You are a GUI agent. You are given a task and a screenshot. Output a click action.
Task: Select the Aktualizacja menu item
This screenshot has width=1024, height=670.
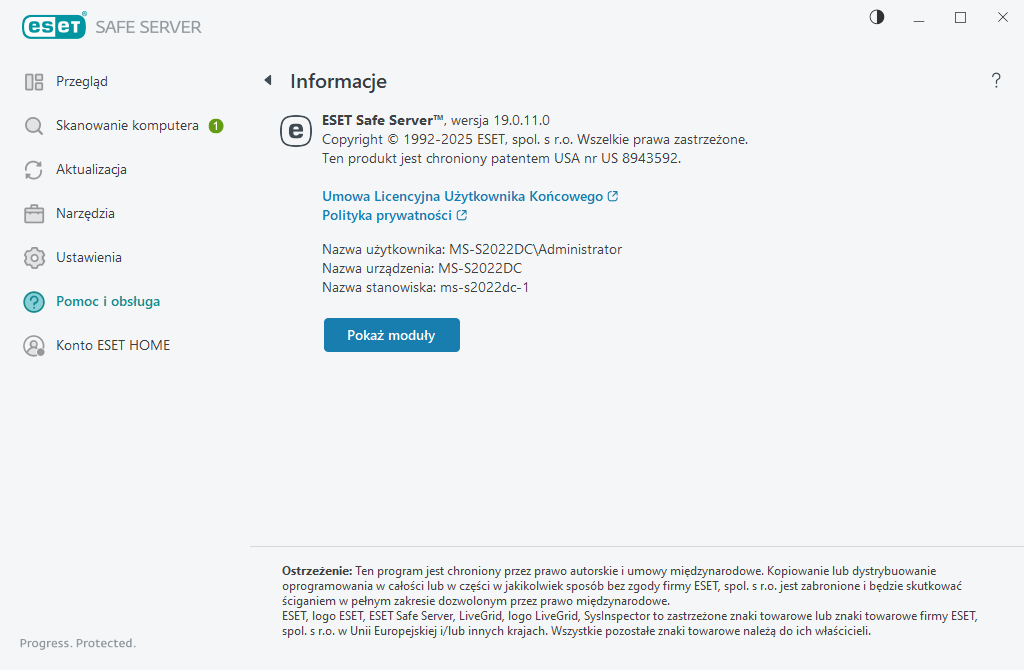[x=91, y=170]
